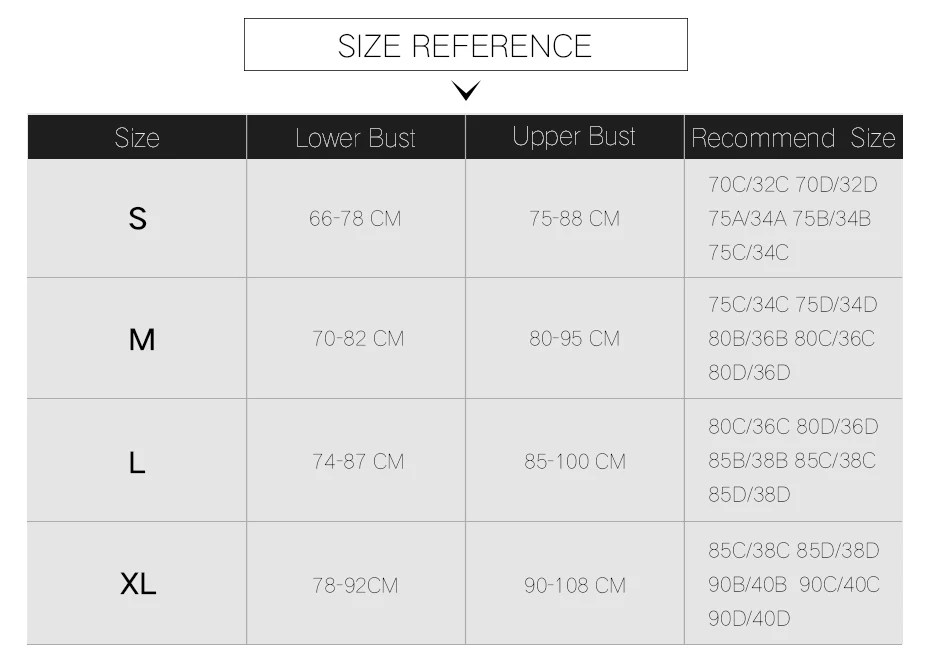Select the Size column header
The image size is (930, 672).
point(137,138)
